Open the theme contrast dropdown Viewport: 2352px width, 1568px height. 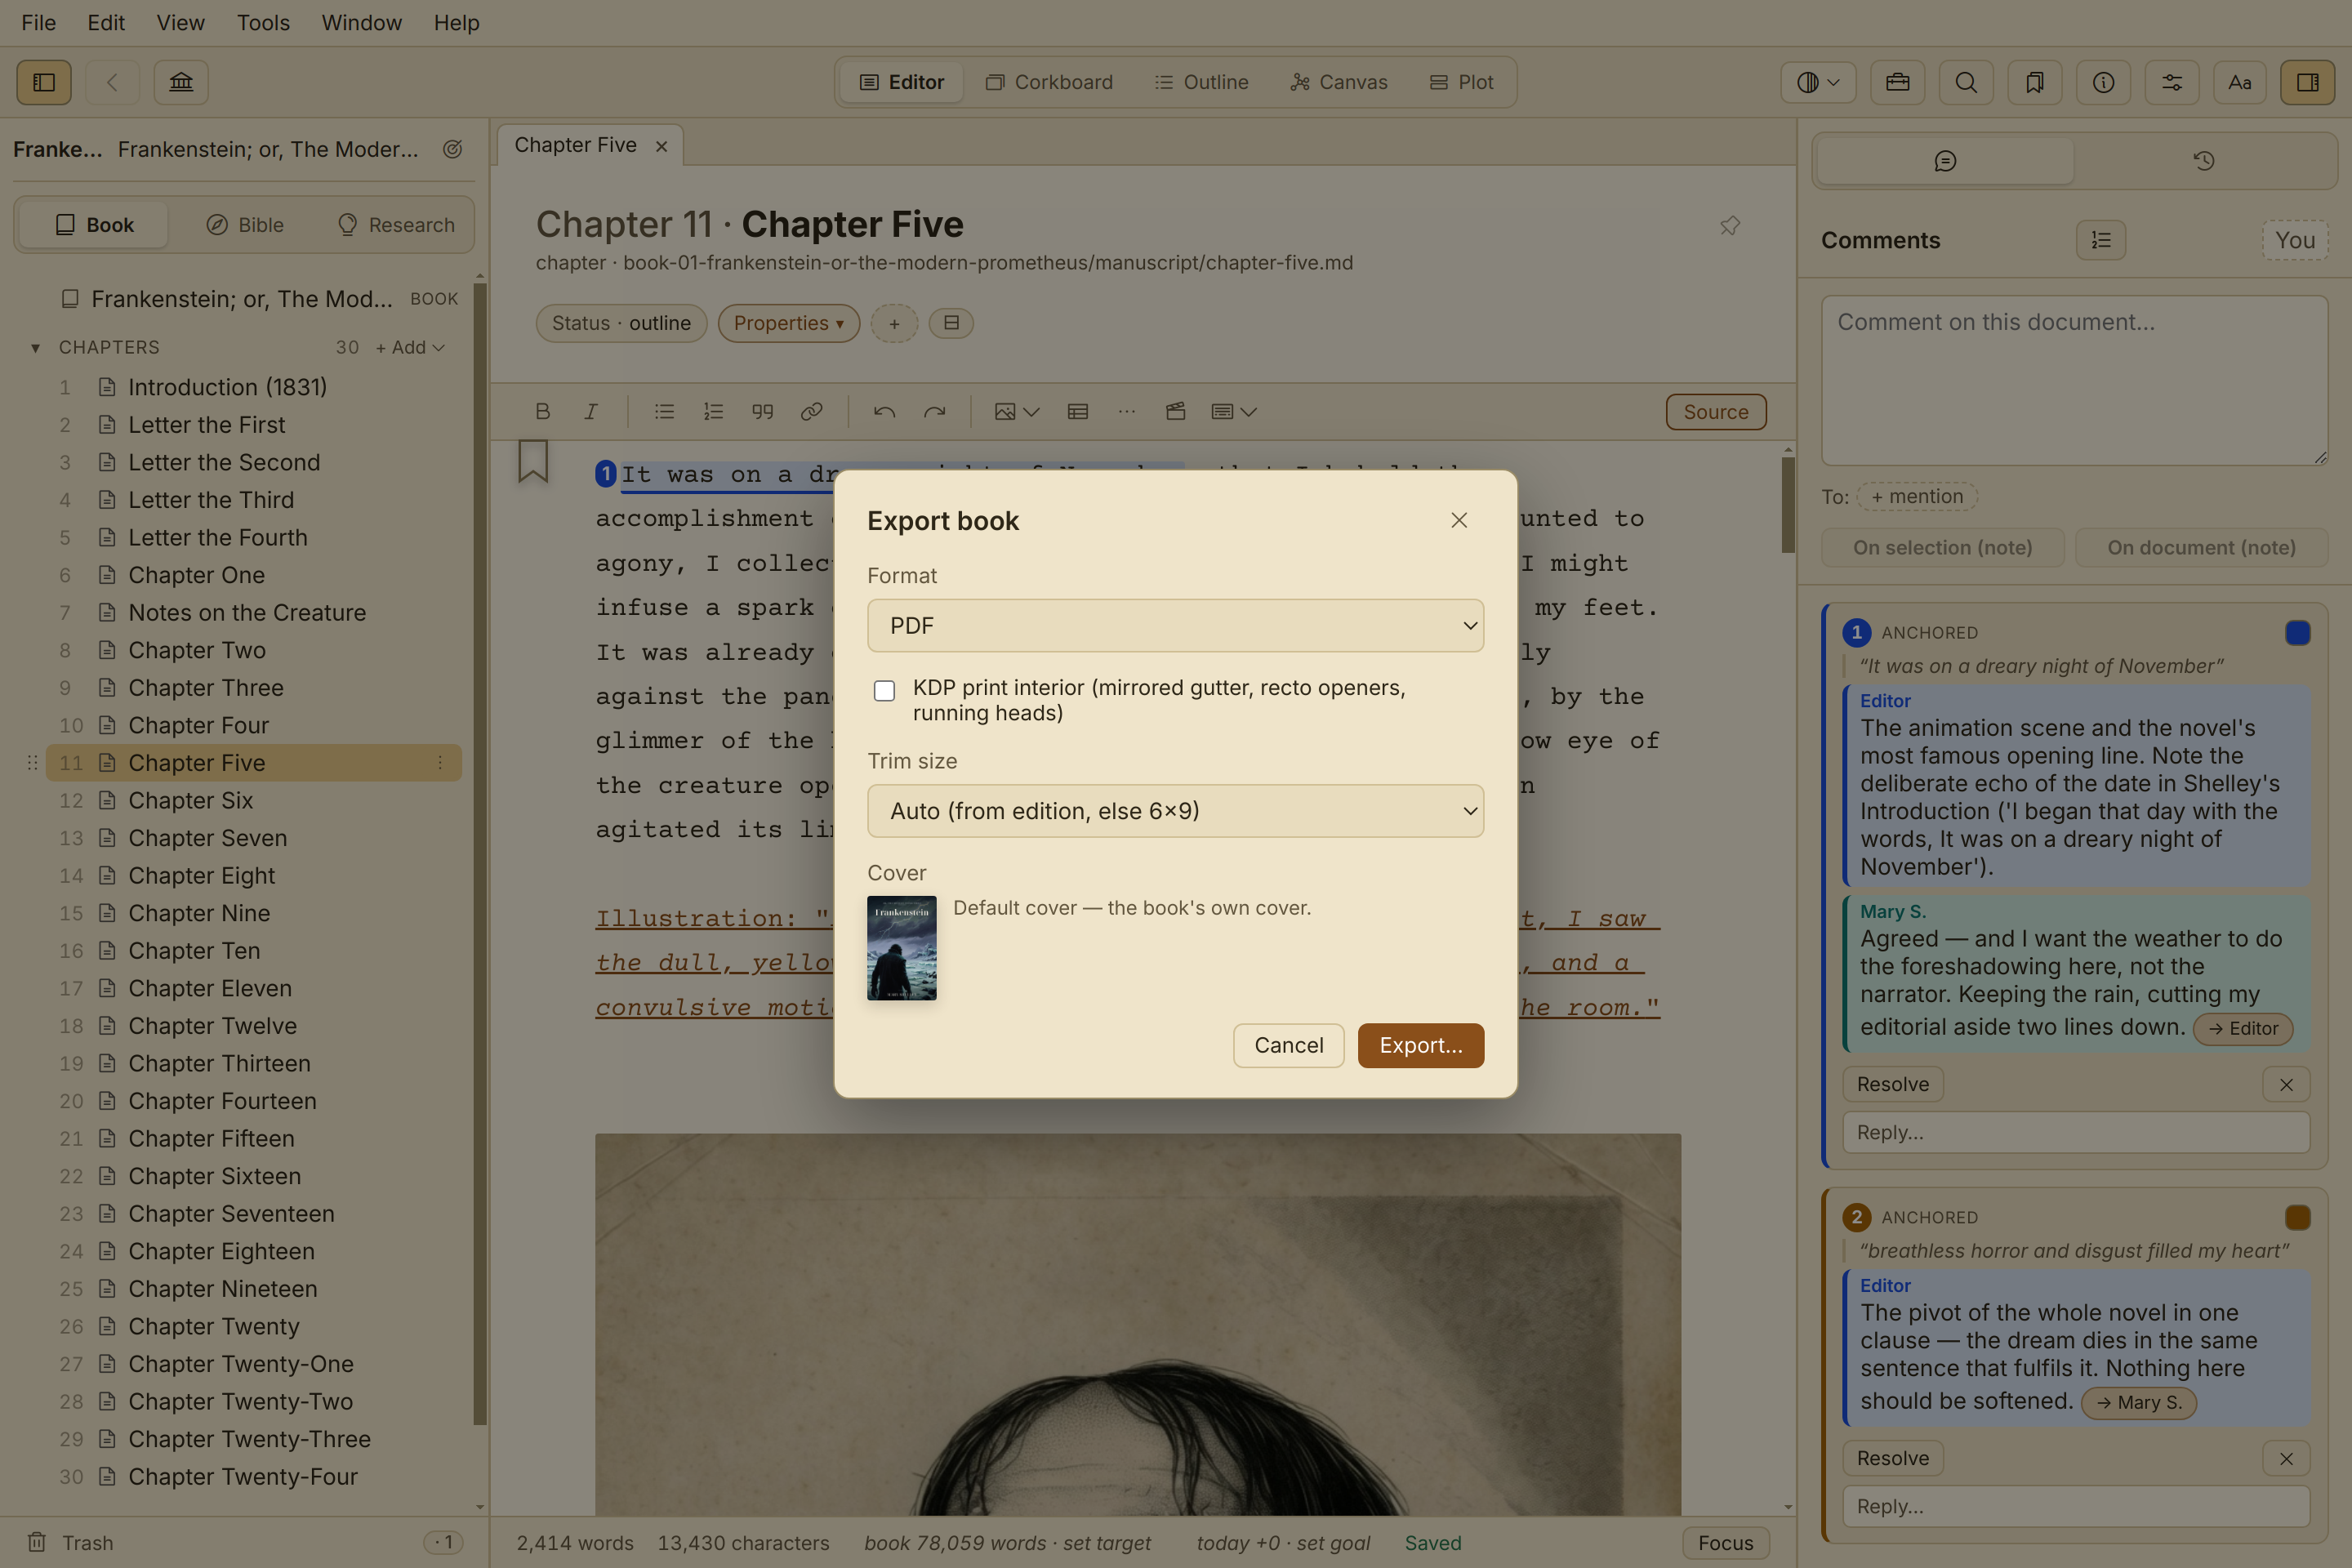[x=1818, y=82]
